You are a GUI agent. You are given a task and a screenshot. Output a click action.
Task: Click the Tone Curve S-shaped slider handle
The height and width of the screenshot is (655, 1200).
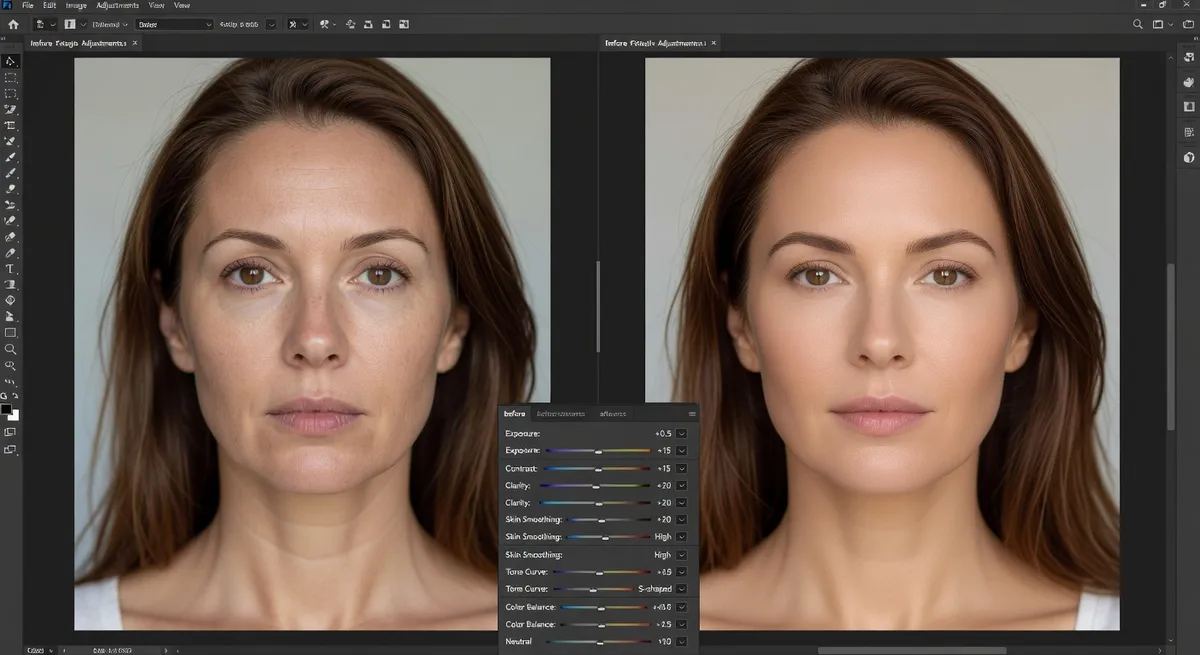593,589
